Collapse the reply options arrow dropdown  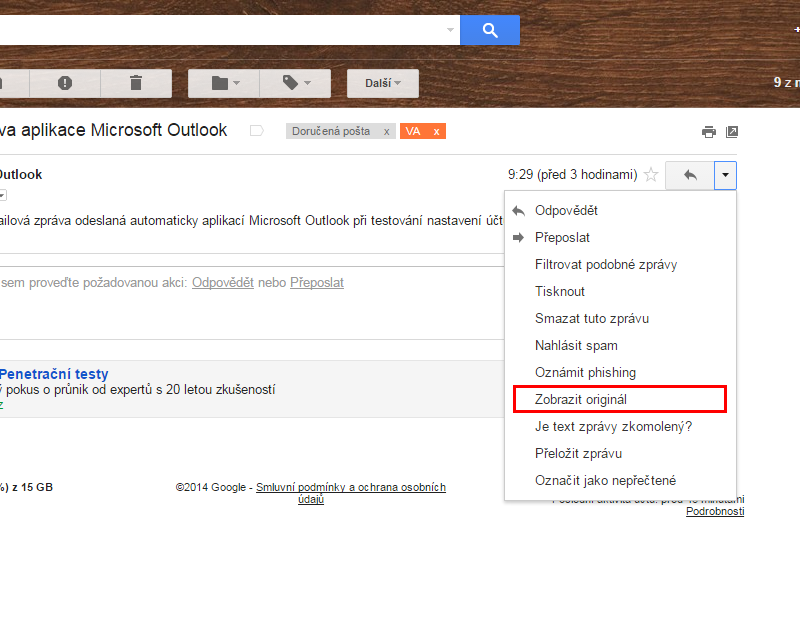pos(726,175)
